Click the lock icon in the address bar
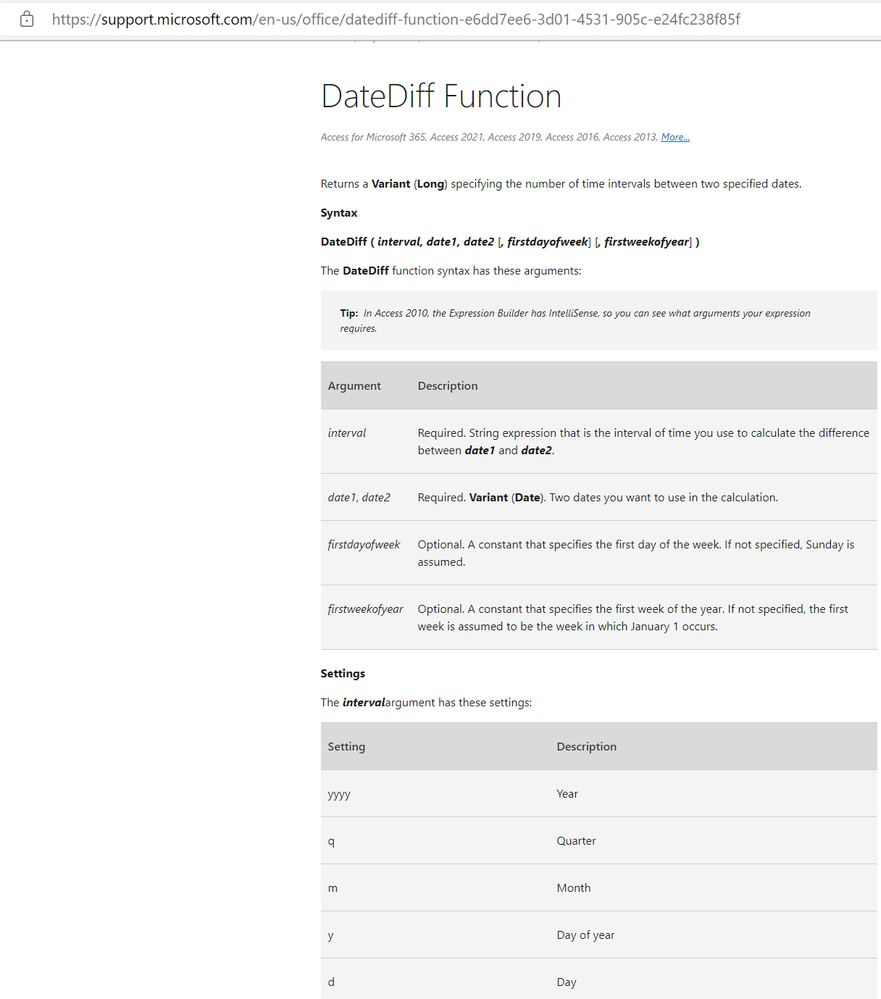 [x=27, y=19]
